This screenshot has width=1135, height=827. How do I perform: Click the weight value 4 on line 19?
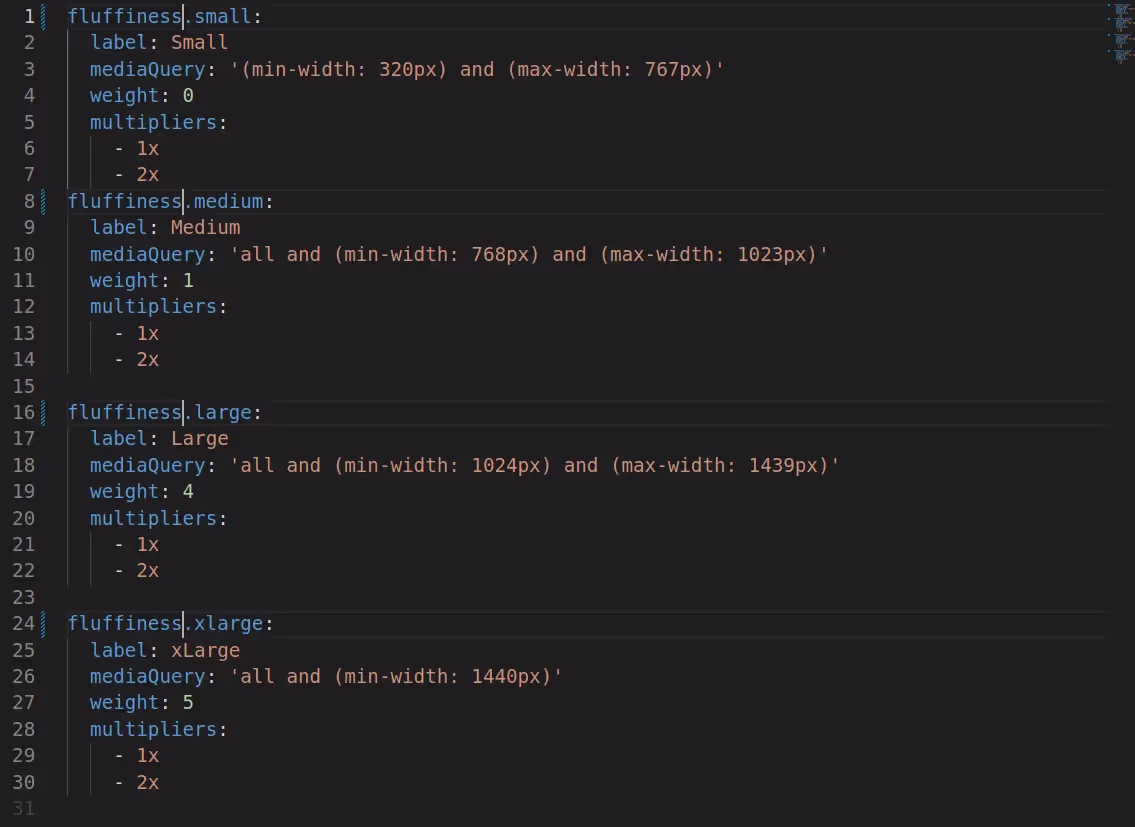[188, 492]
